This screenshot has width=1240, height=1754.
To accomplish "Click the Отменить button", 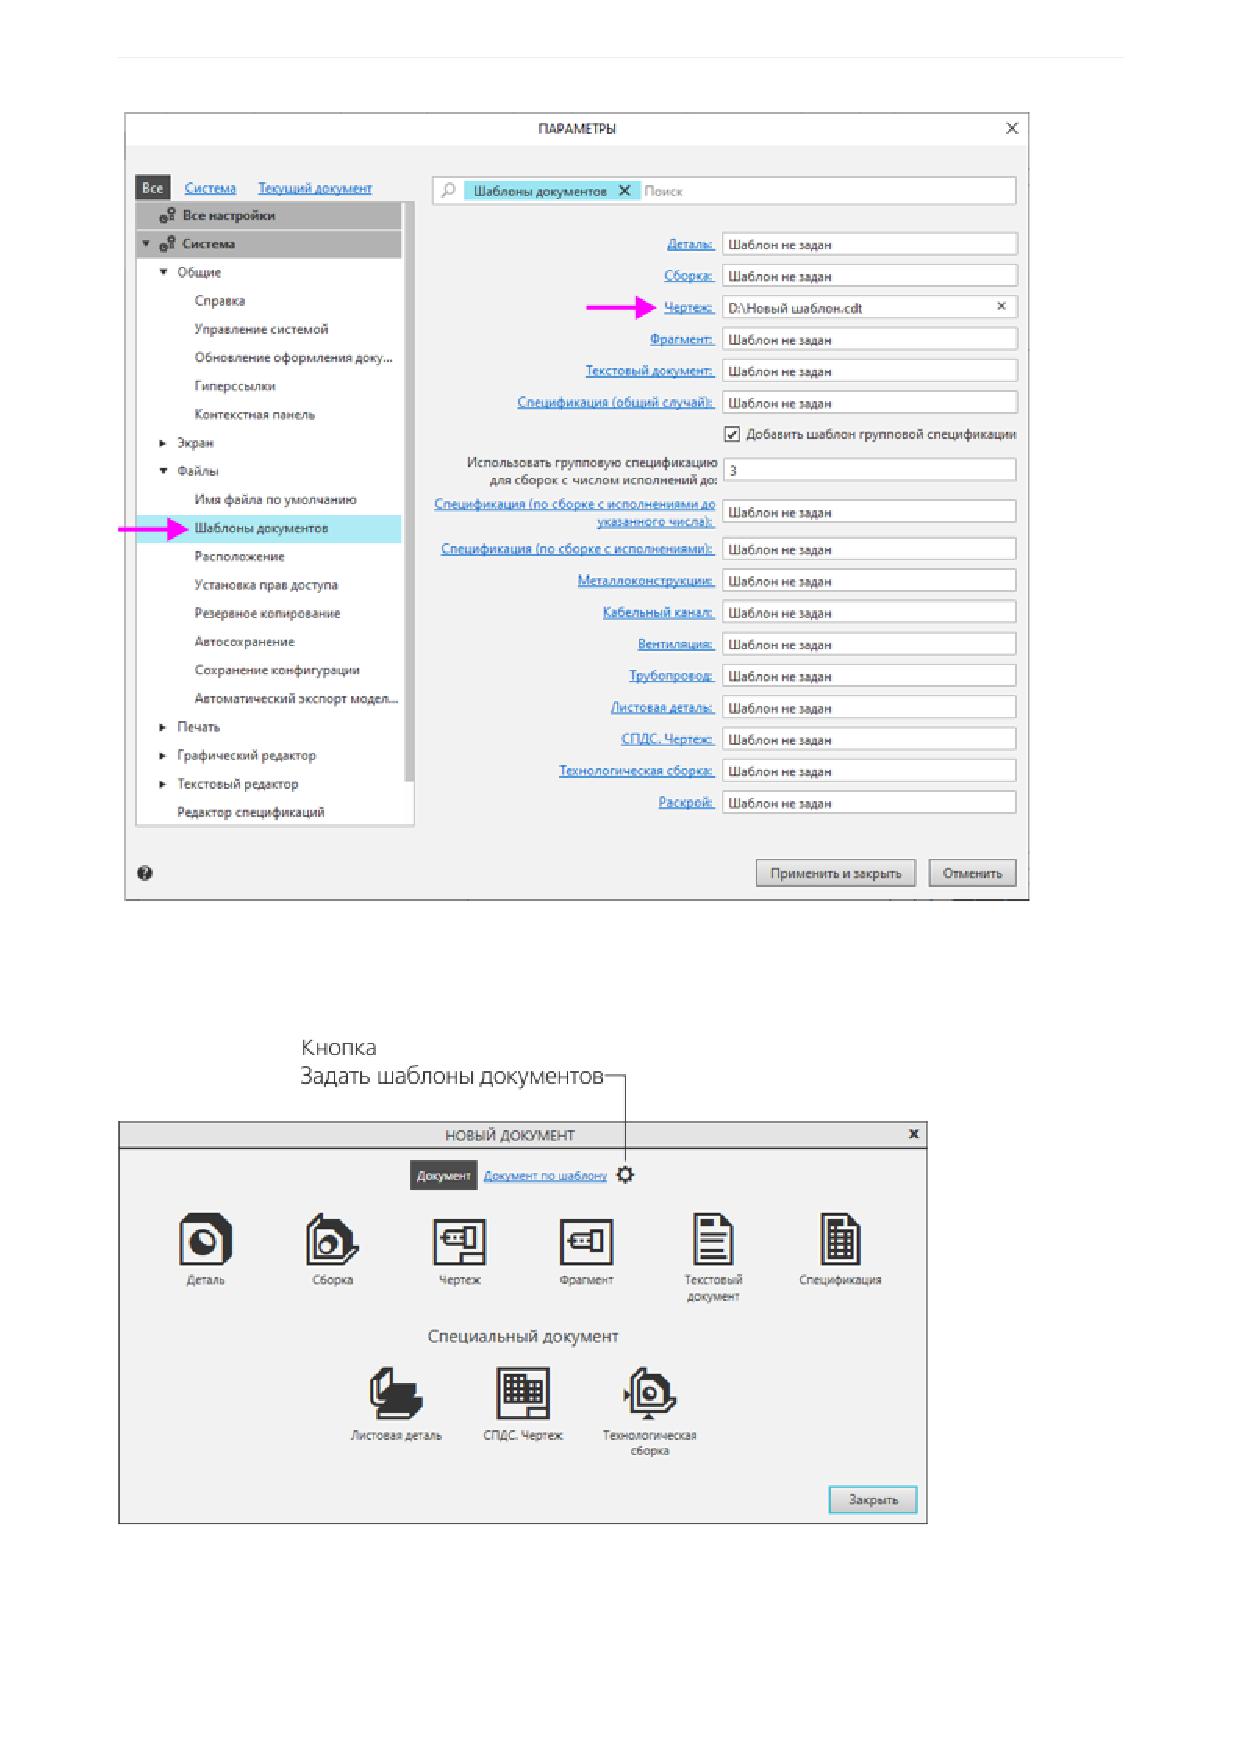I will pos(972,873).
